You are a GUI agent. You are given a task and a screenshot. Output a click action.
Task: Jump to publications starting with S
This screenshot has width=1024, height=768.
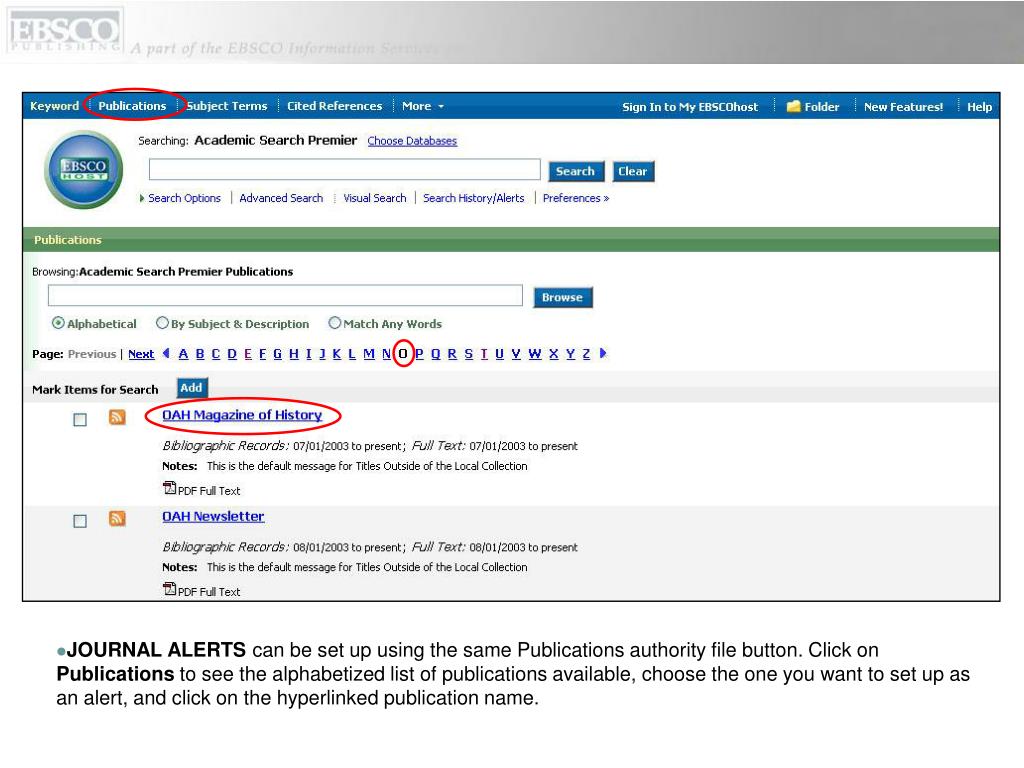(468, 353)
